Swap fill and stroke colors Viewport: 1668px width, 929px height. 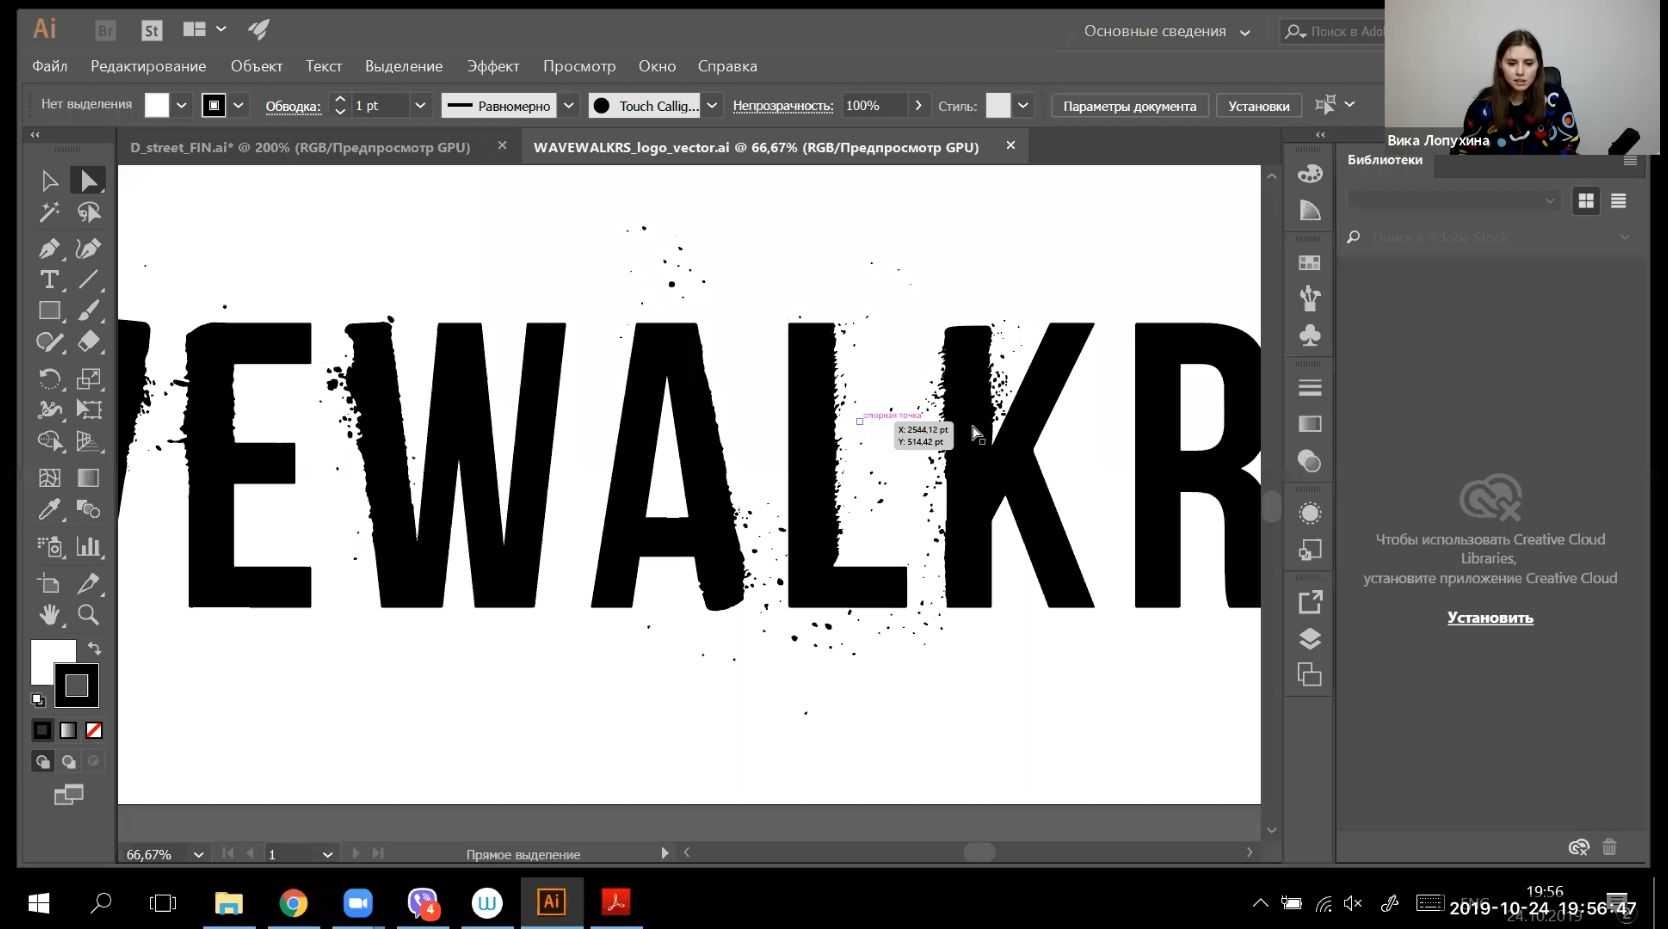(94, 648)
